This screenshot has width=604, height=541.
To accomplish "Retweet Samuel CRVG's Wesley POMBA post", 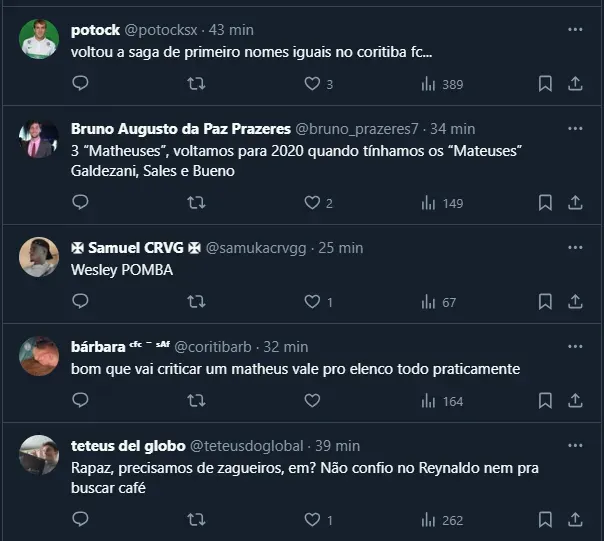I will pyautogui.click(x=197, y=301).
